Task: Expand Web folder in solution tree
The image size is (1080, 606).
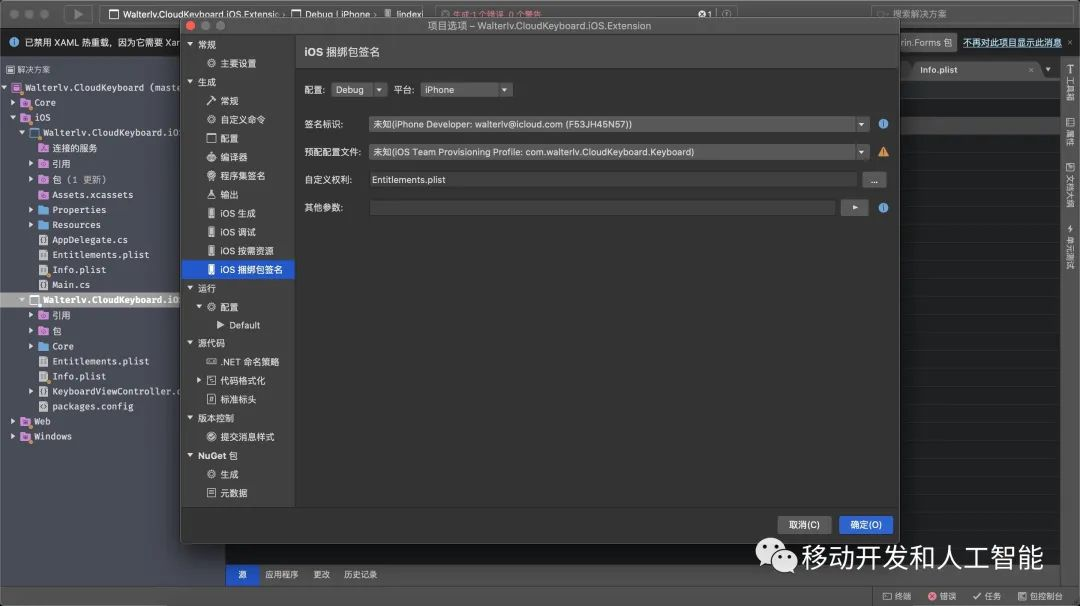Action: pos(13,421)
